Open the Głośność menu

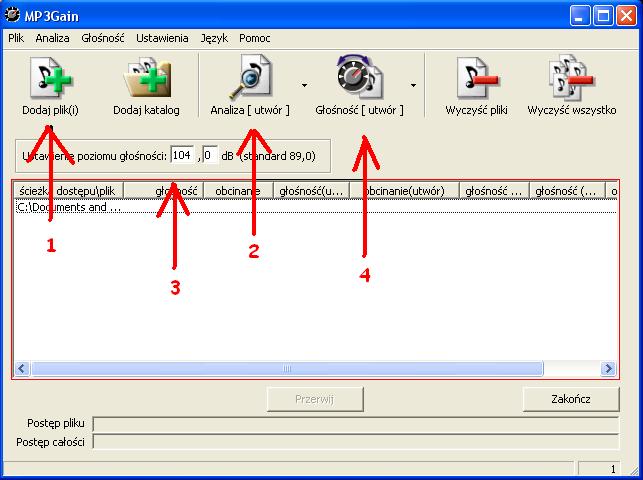tap(103, 38)
